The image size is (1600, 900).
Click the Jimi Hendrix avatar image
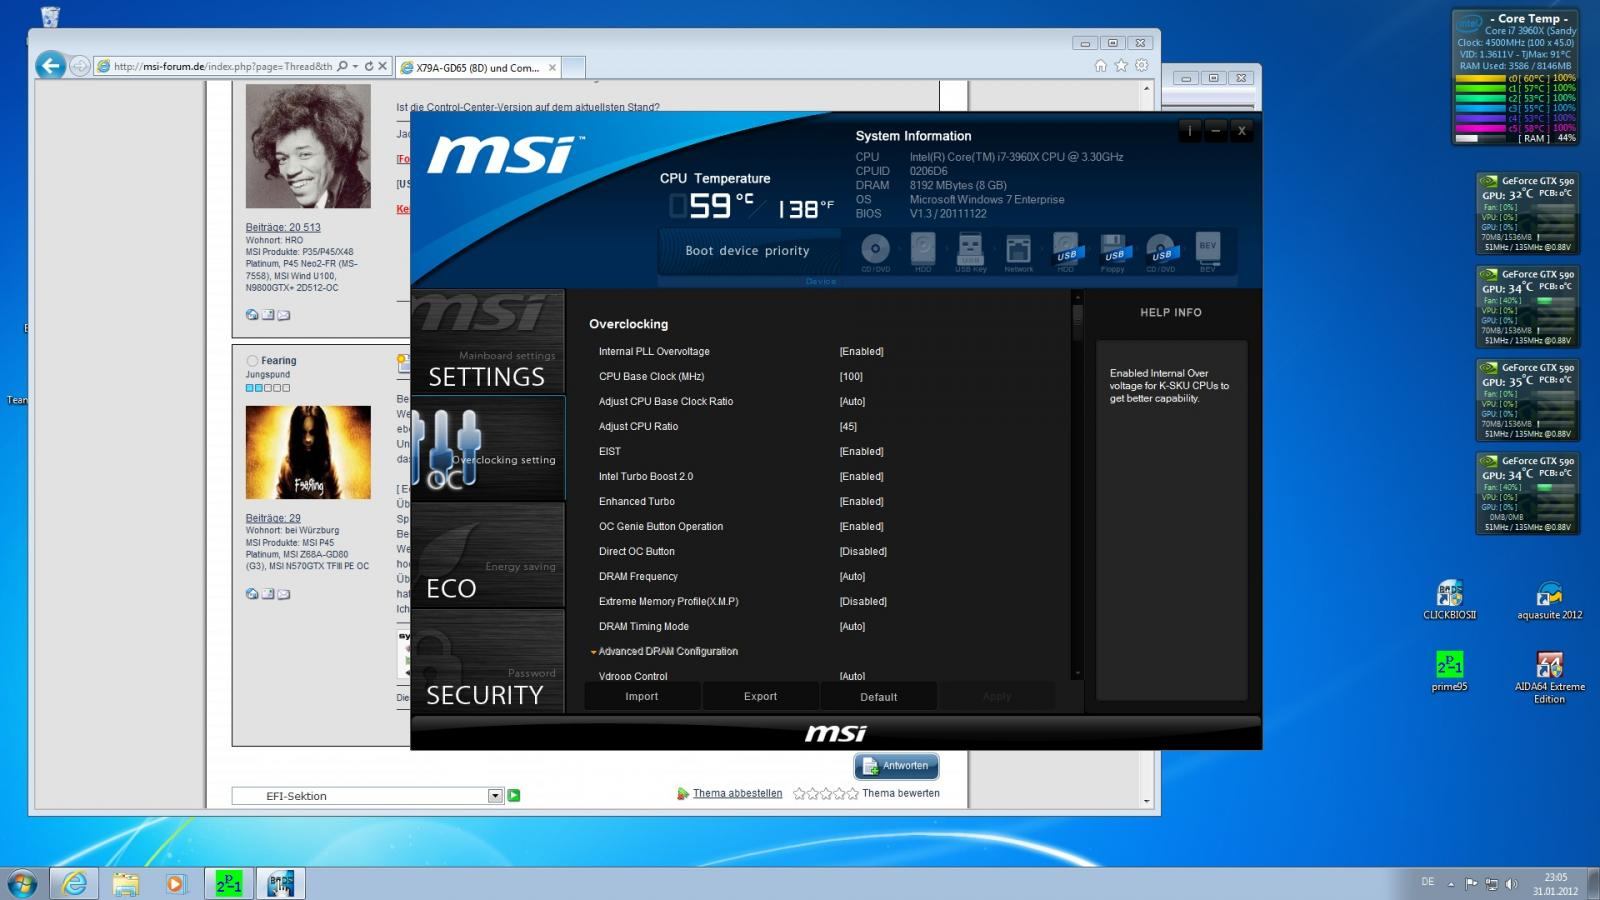pos(308,146)
